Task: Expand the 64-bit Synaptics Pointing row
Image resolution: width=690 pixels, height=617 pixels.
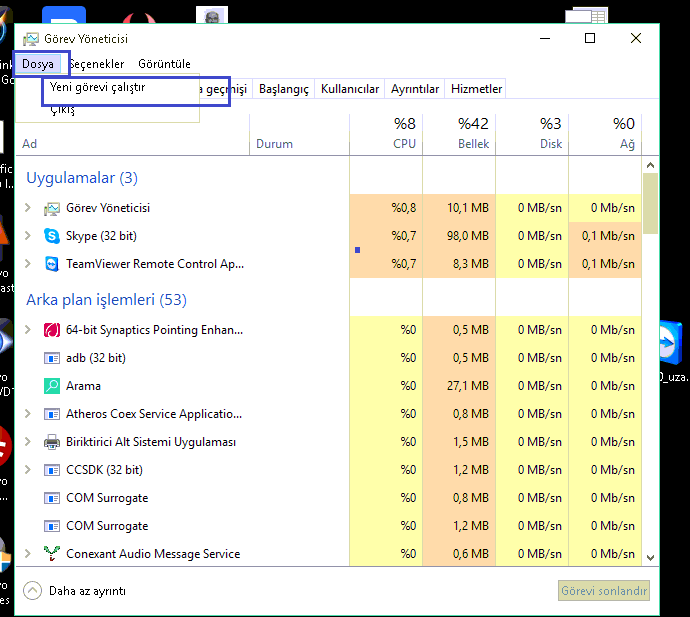Action: point(28,330)
